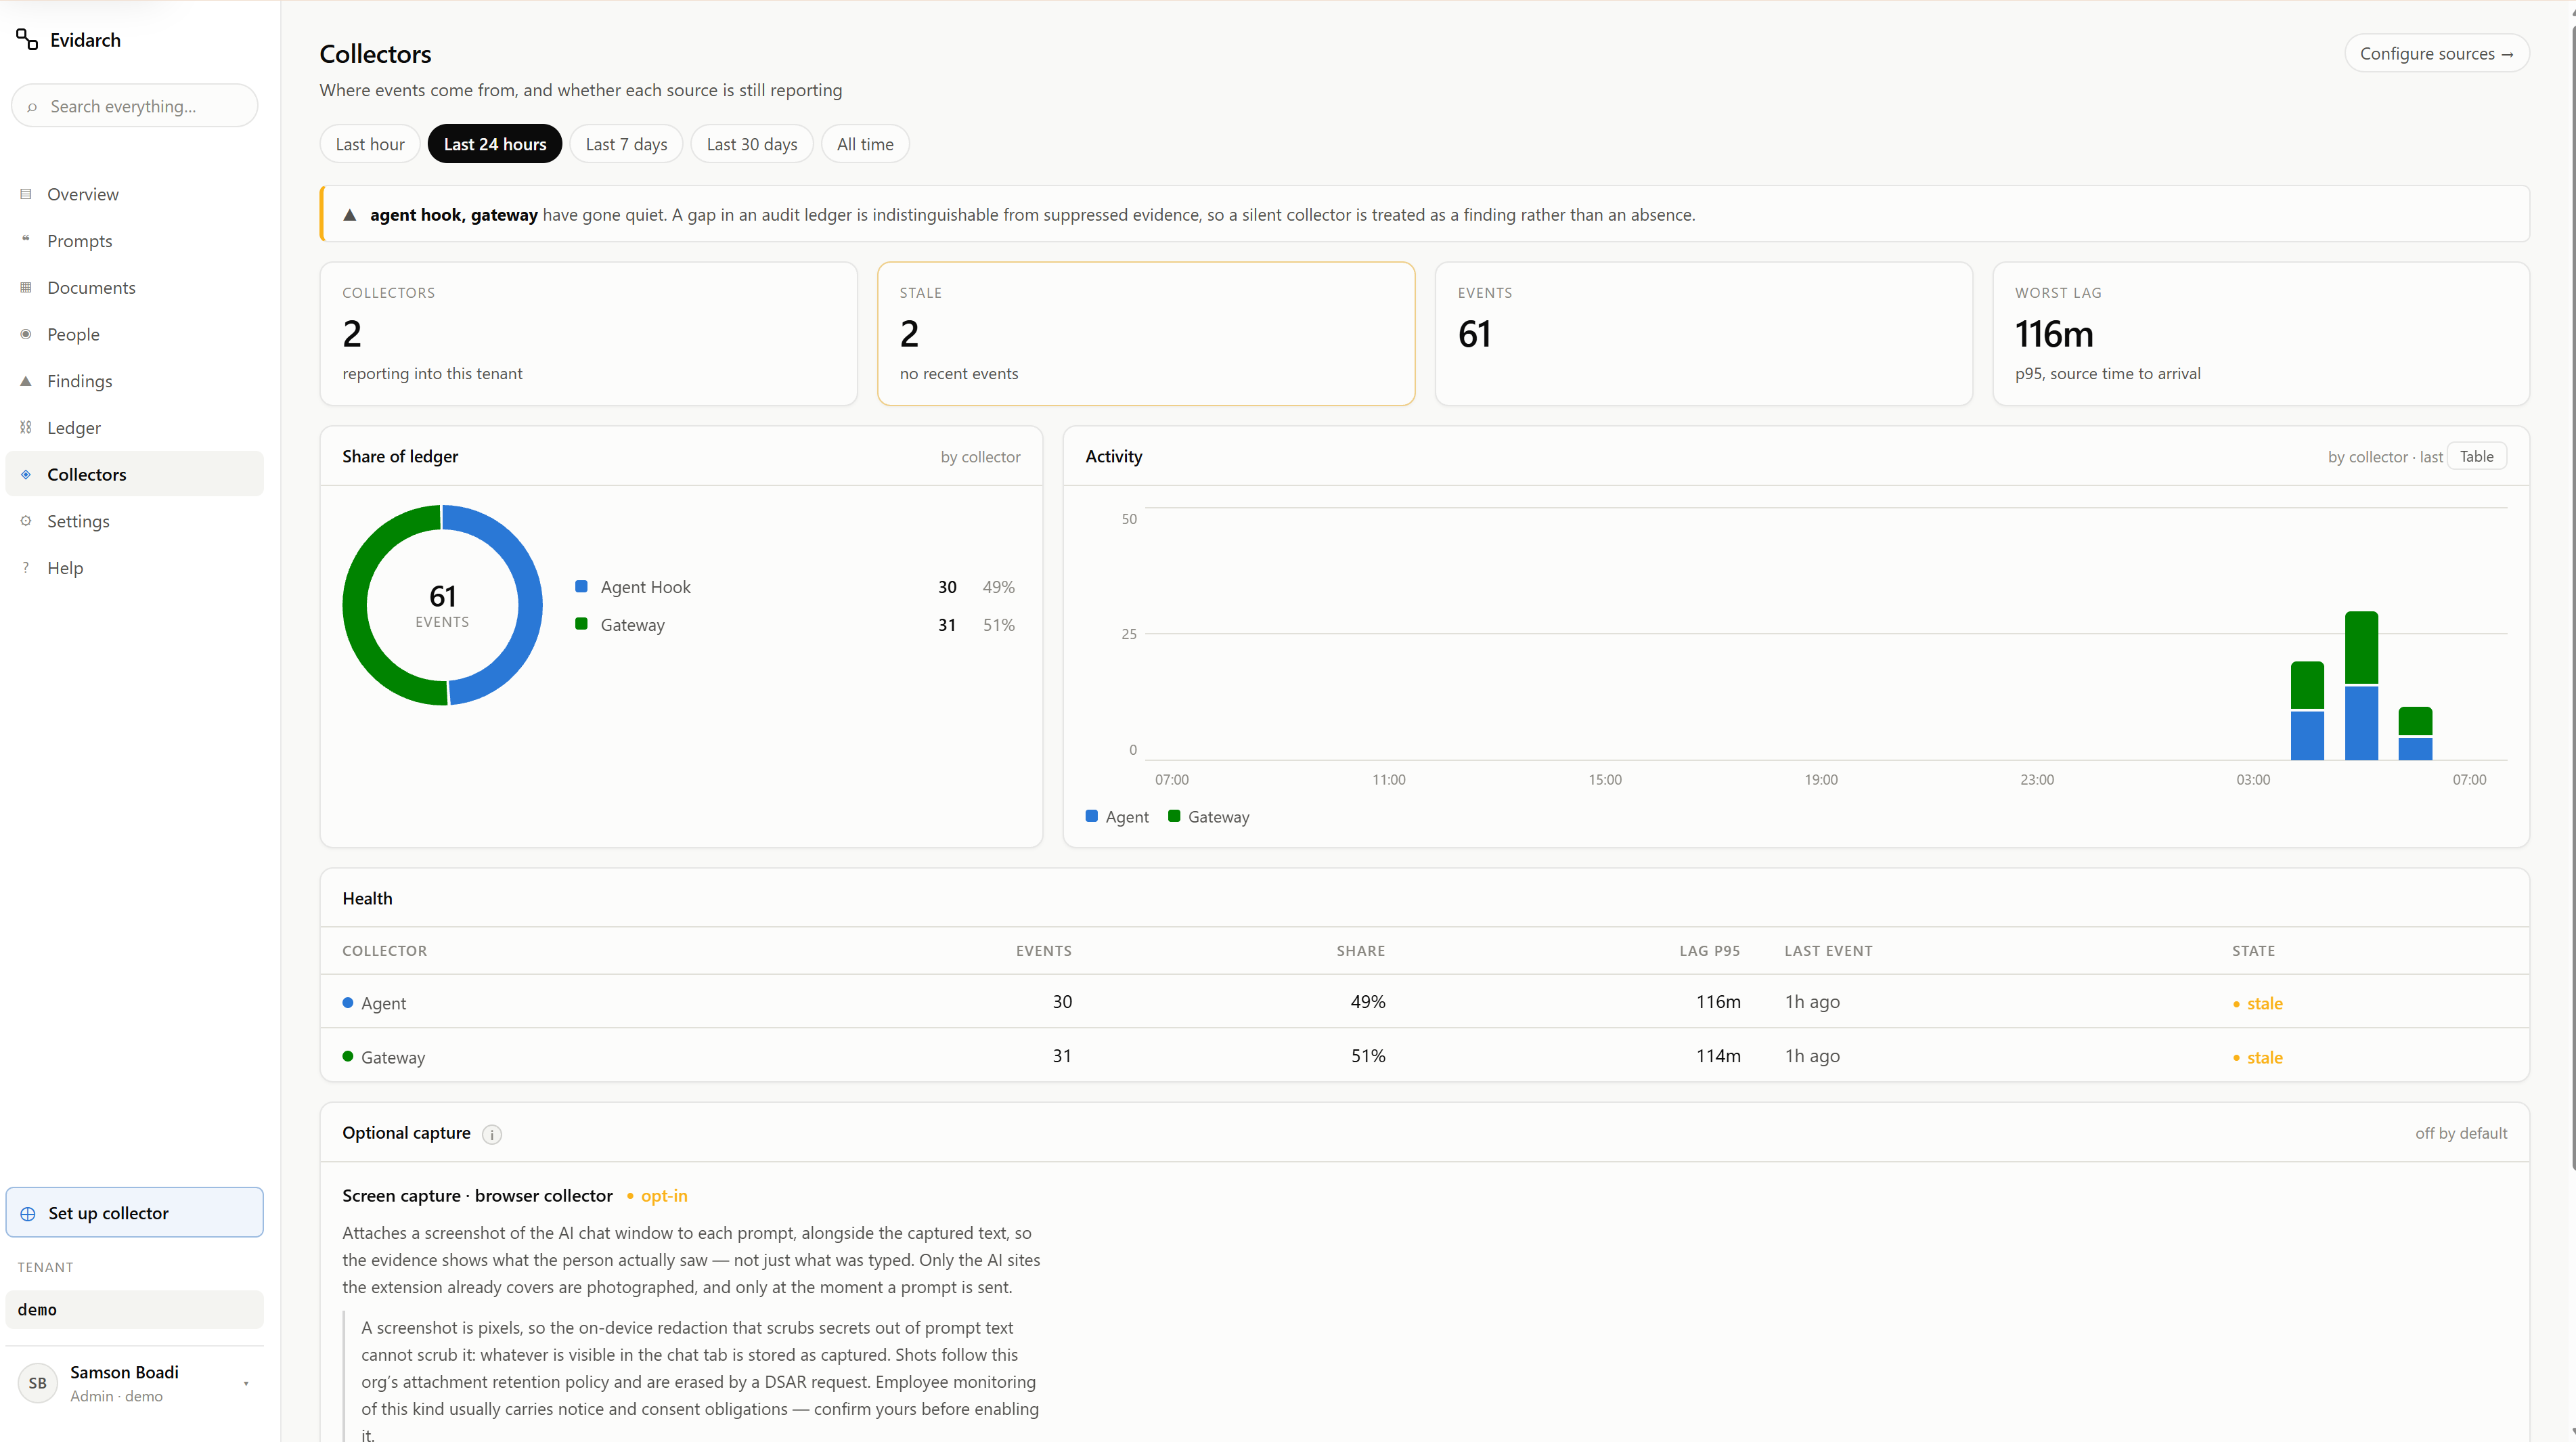Screen dimensions: 2576x1442
Task: Click the blue Agent Hook legend swatch
Action: 581,586
